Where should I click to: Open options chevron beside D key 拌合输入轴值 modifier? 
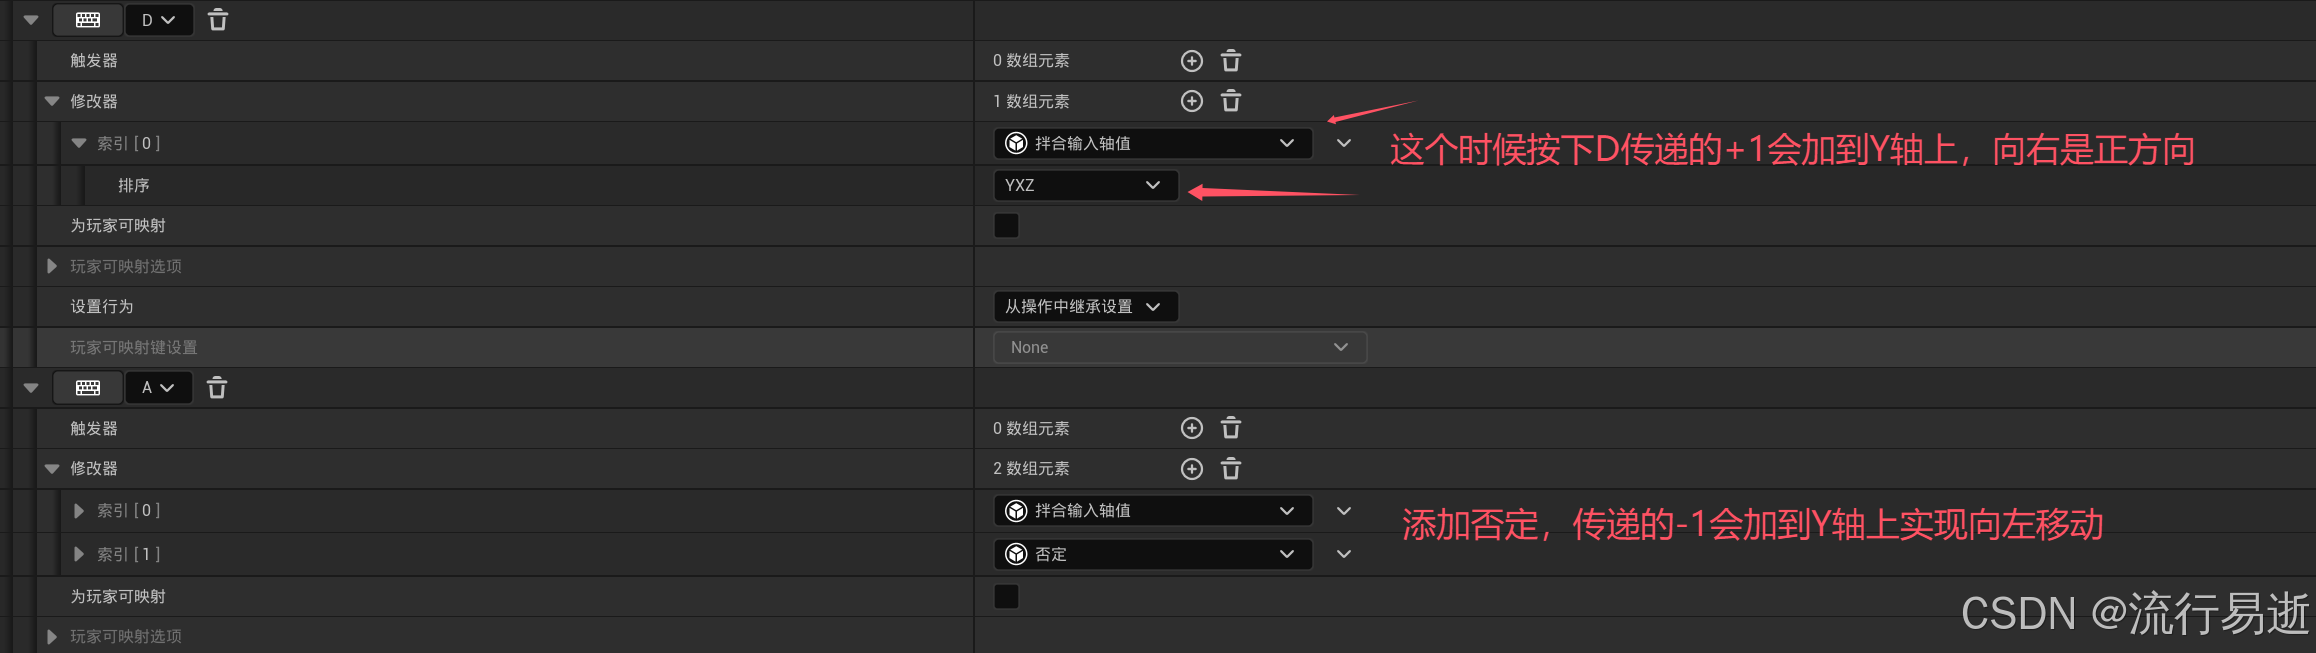1344,143
